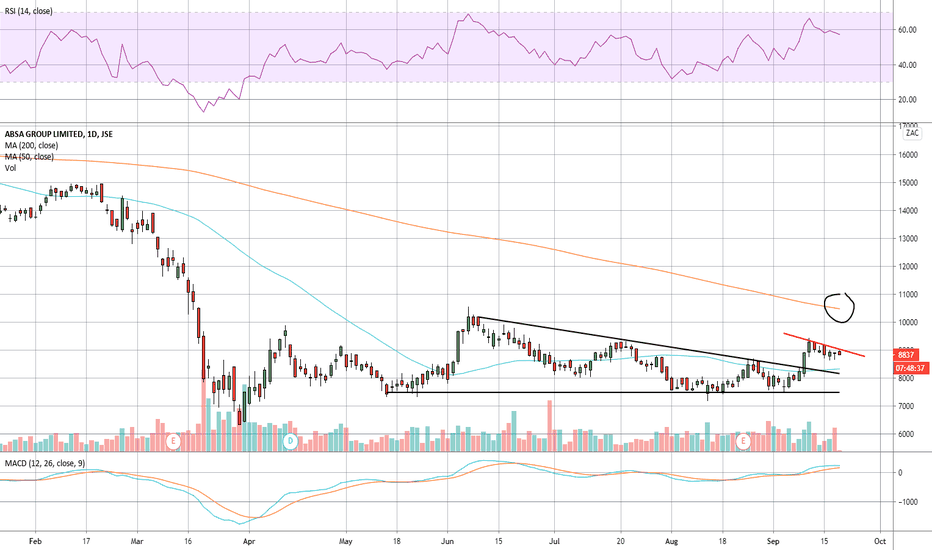This screenshot has width=932, height=550.
Task: Click the Mar date label on time axis
Action: coord(137,541)
